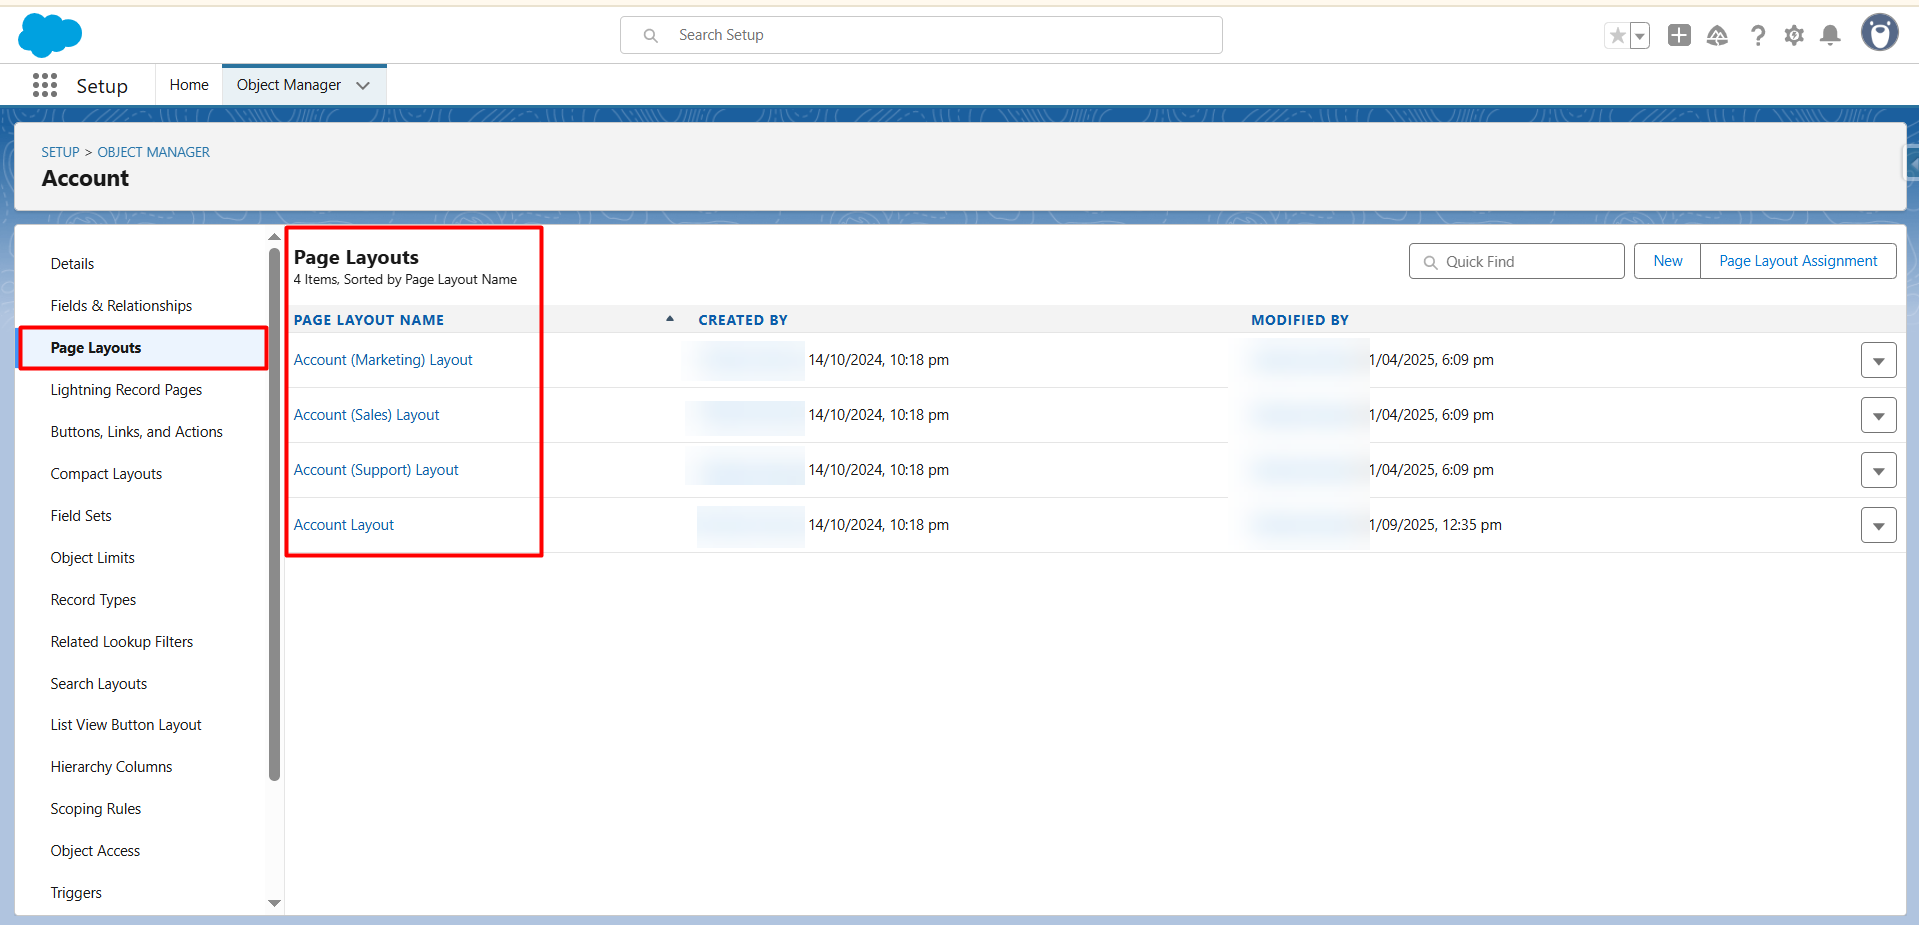Image resolution: width=1919 pixels, height=925 pixels.
Task: Click the Trailhead guidance icon
Action: 1717,36
